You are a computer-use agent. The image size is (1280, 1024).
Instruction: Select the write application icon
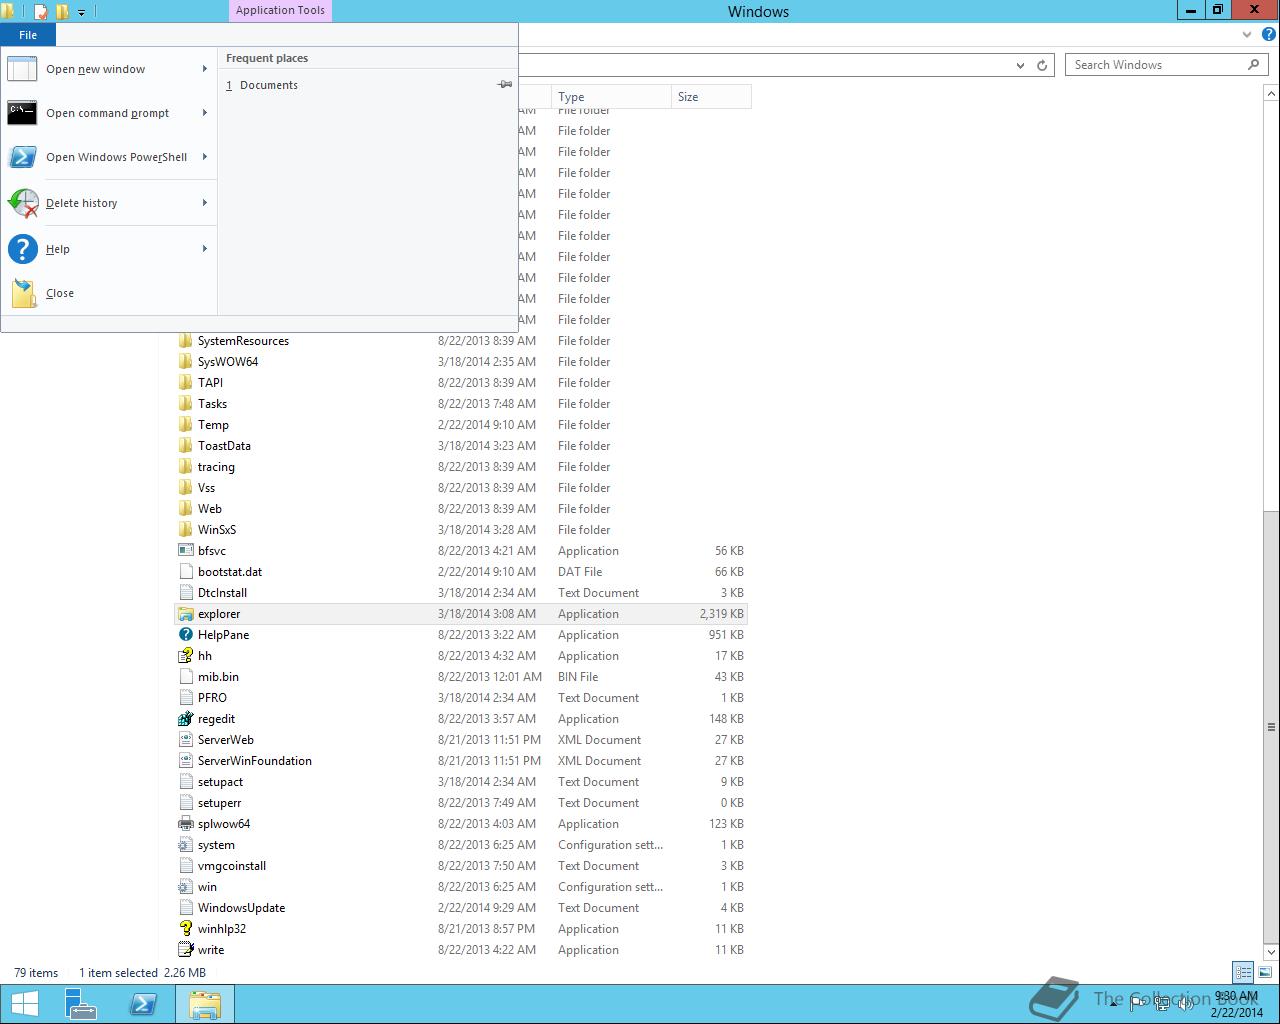[x=185, y=950]
